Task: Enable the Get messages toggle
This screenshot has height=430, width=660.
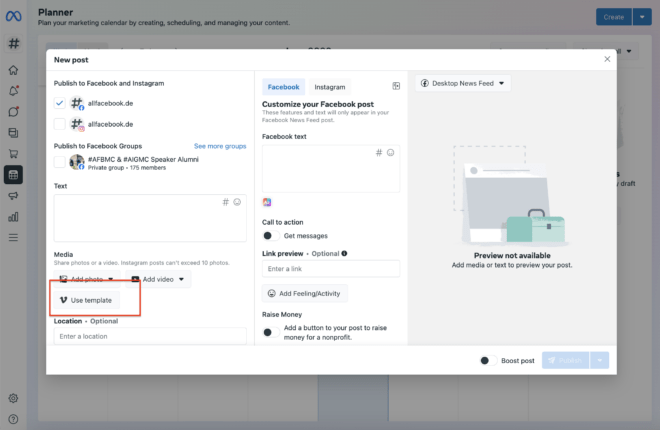Action: [x=271, y=236]
